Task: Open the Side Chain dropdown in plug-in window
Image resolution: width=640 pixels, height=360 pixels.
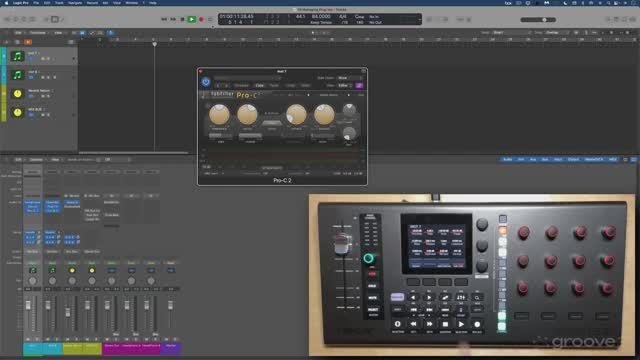Action: pos(350,78)
